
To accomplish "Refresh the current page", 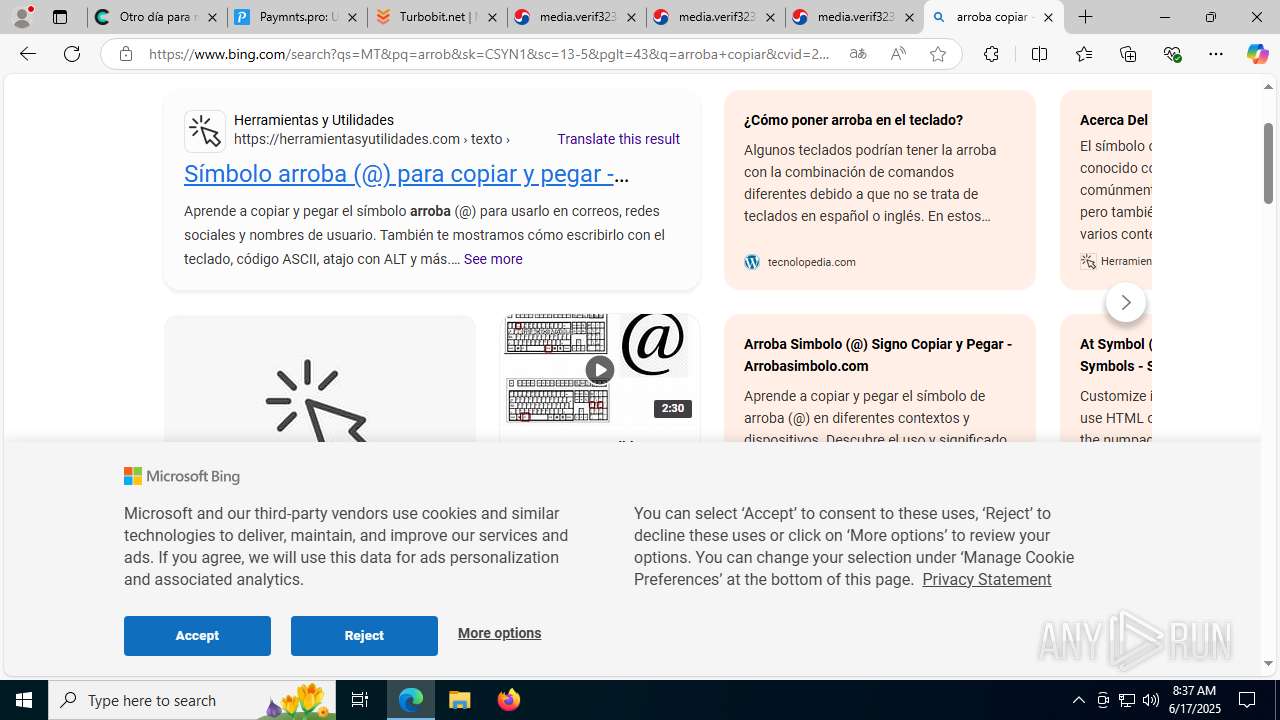I will pos(72,54).
